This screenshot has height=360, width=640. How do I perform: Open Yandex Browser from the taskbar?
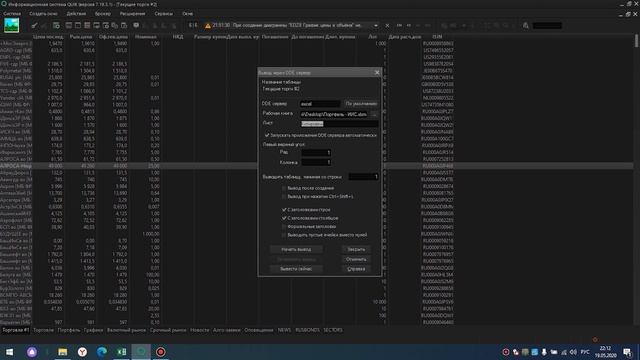click(x=82, y=352)
